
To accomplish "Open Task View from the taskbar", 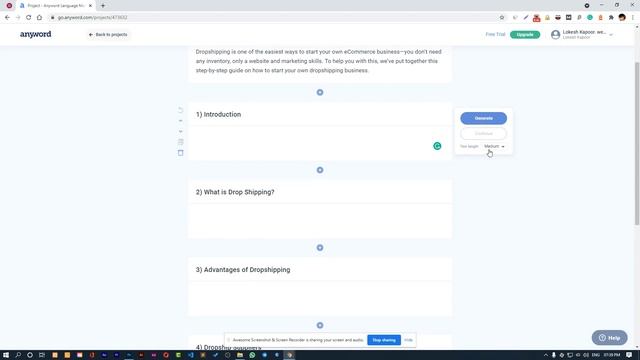I will click(42, 355).
